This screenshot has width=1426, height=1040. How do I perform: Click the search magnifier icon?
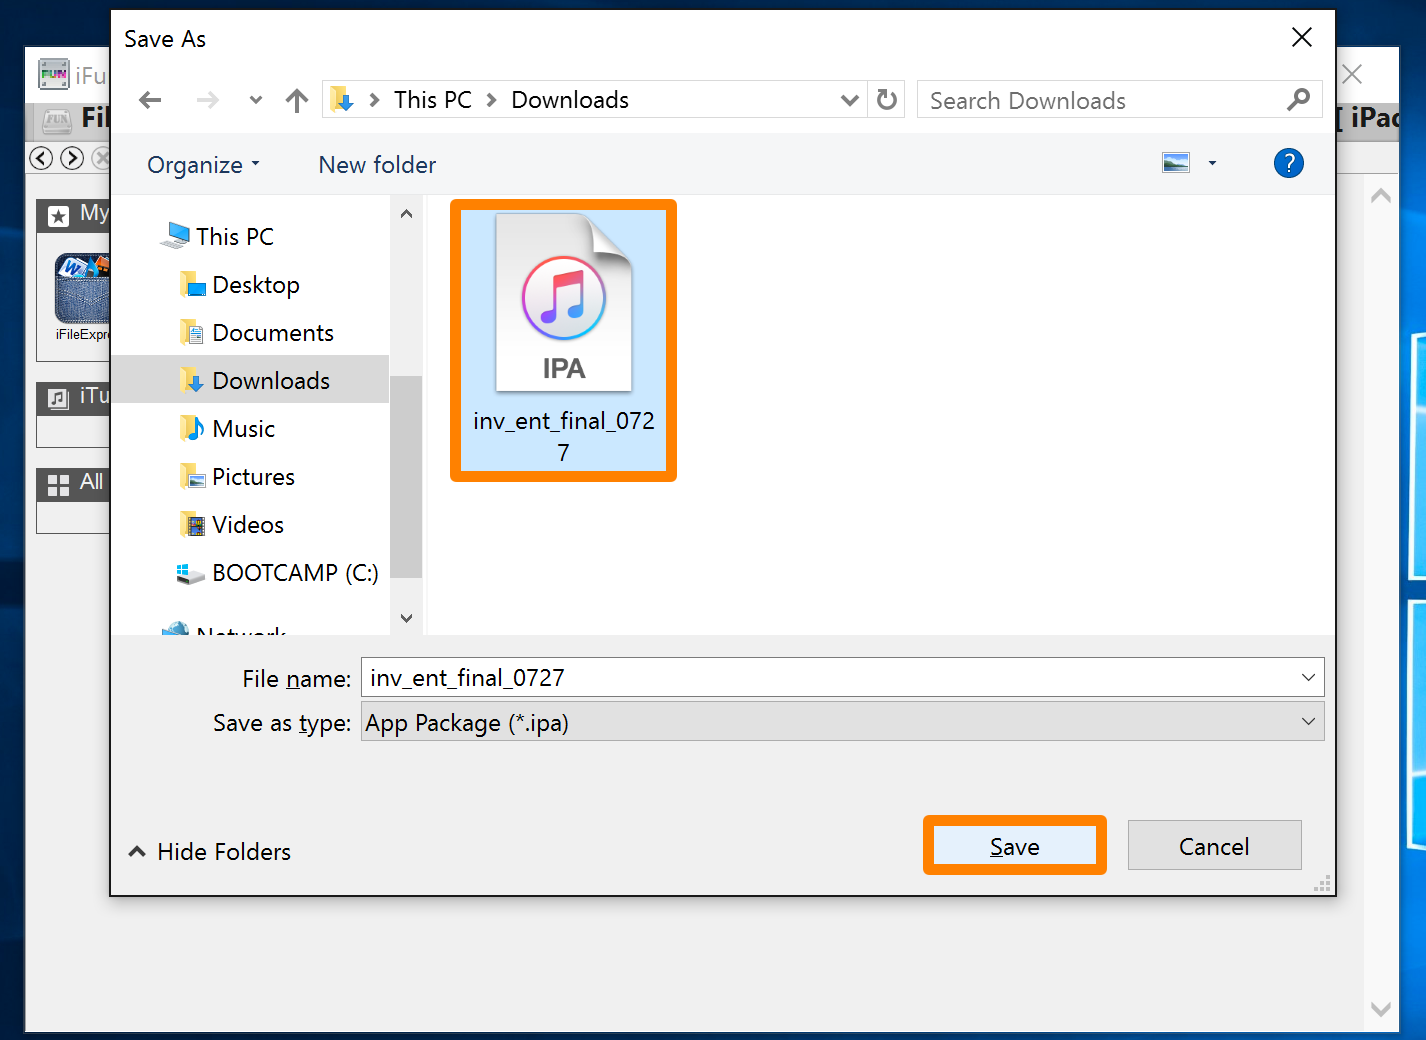click(1298, 100)
